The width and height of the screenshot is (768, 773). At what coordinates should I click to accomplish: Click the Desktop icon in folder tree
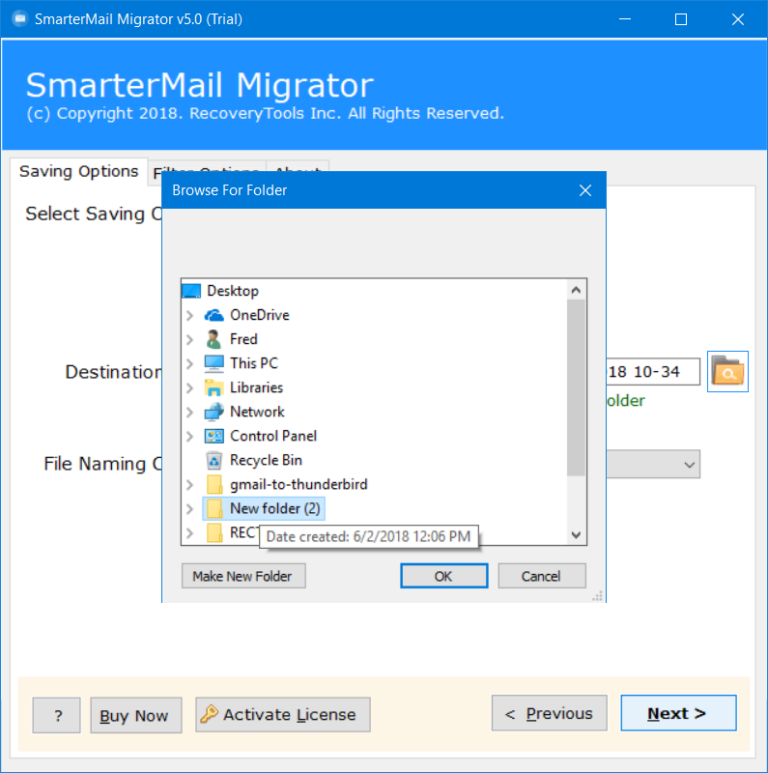coord(191,291)
